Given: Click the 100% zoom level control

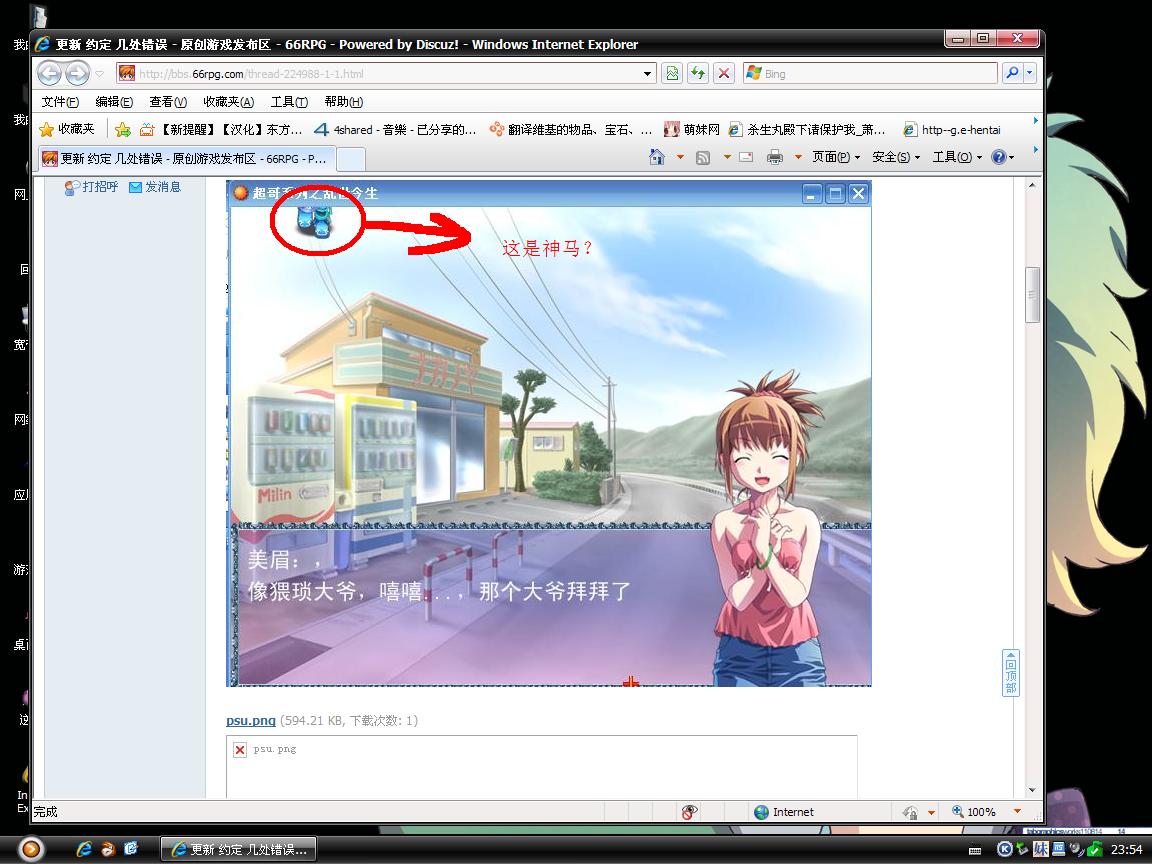Looking at the screenshot, I should pos(984,812).
